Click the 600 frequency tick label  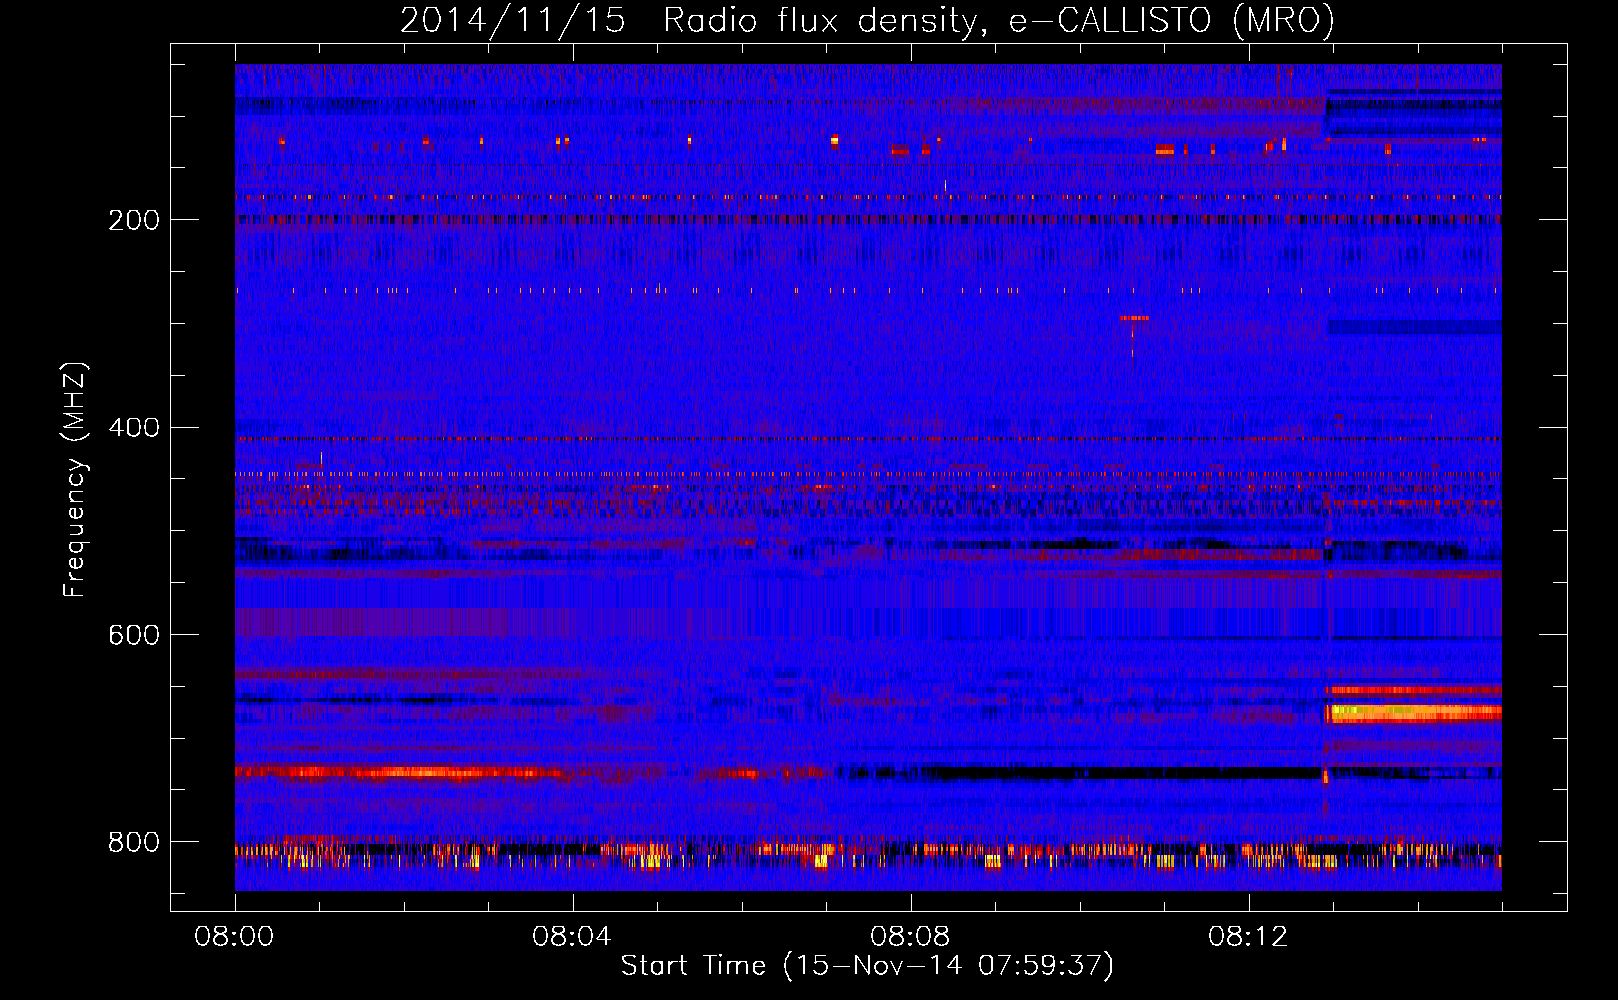(134, 635)
